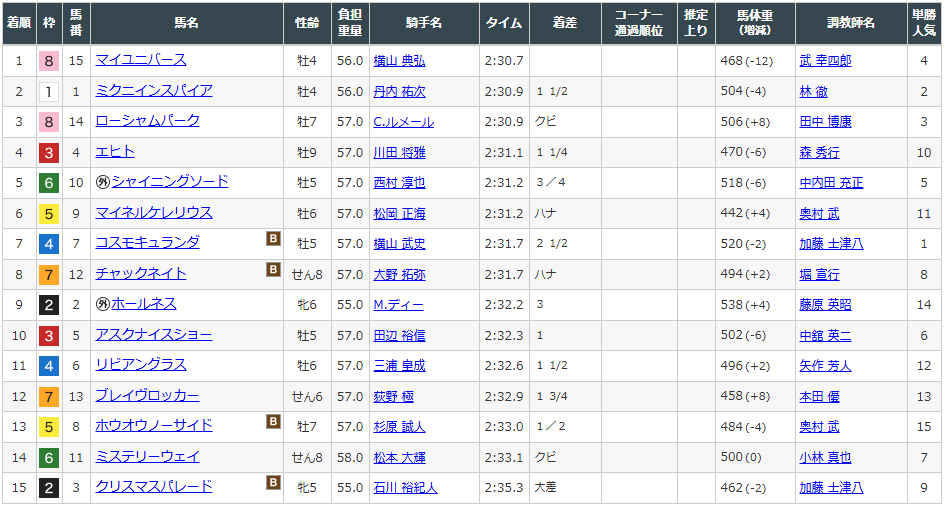Click the white frame 1 box for ミクニインスパイア
945x506 pixels.
point(48,92)
